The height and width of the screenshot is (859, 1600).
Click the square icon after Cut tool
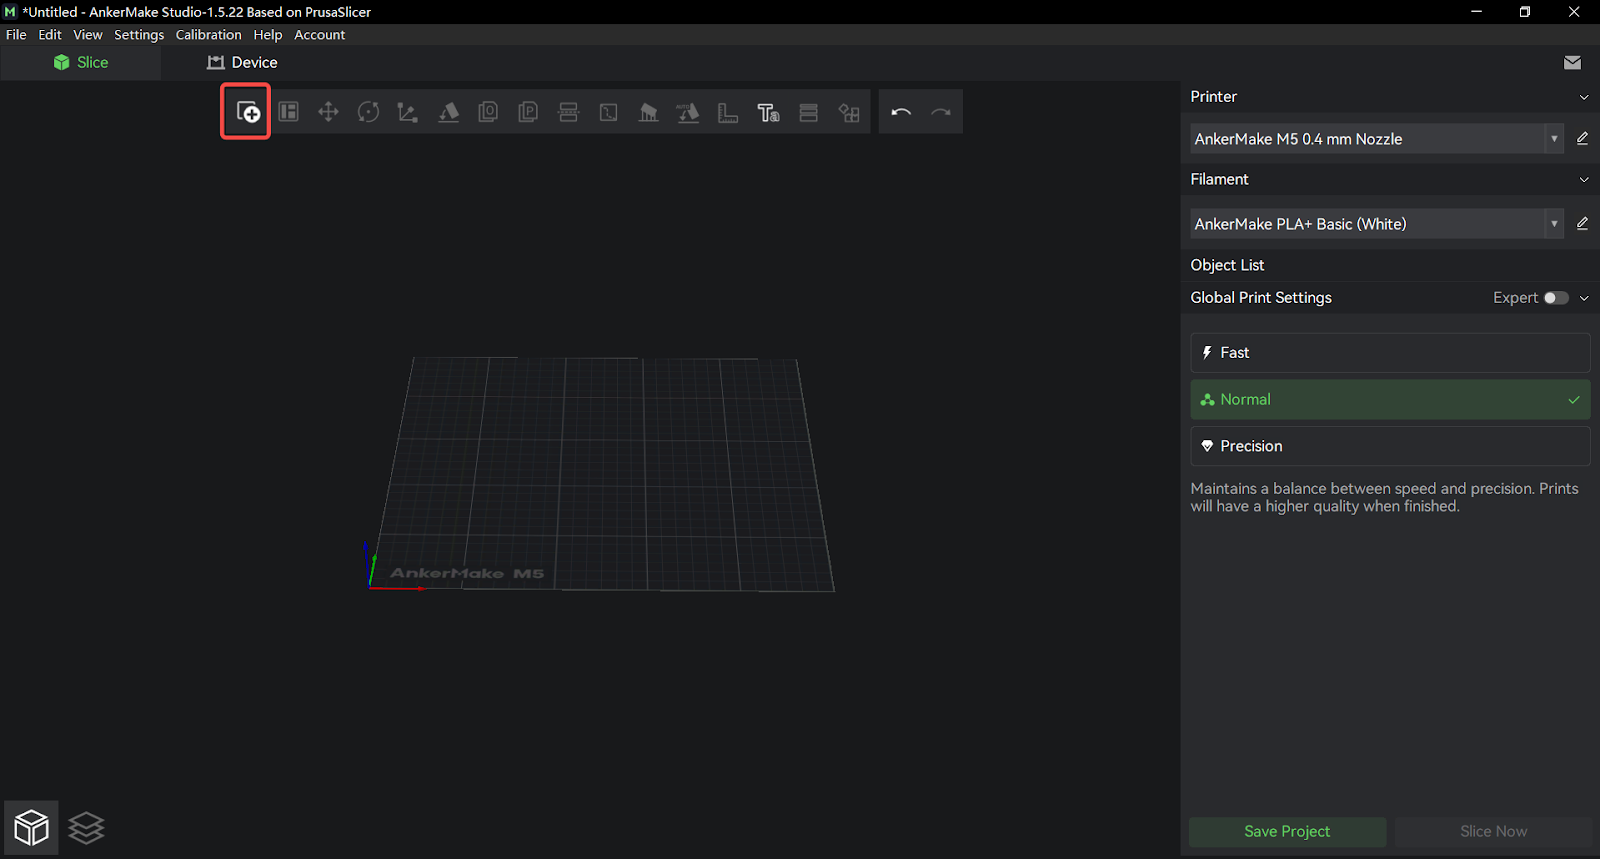tap(608, 112)
